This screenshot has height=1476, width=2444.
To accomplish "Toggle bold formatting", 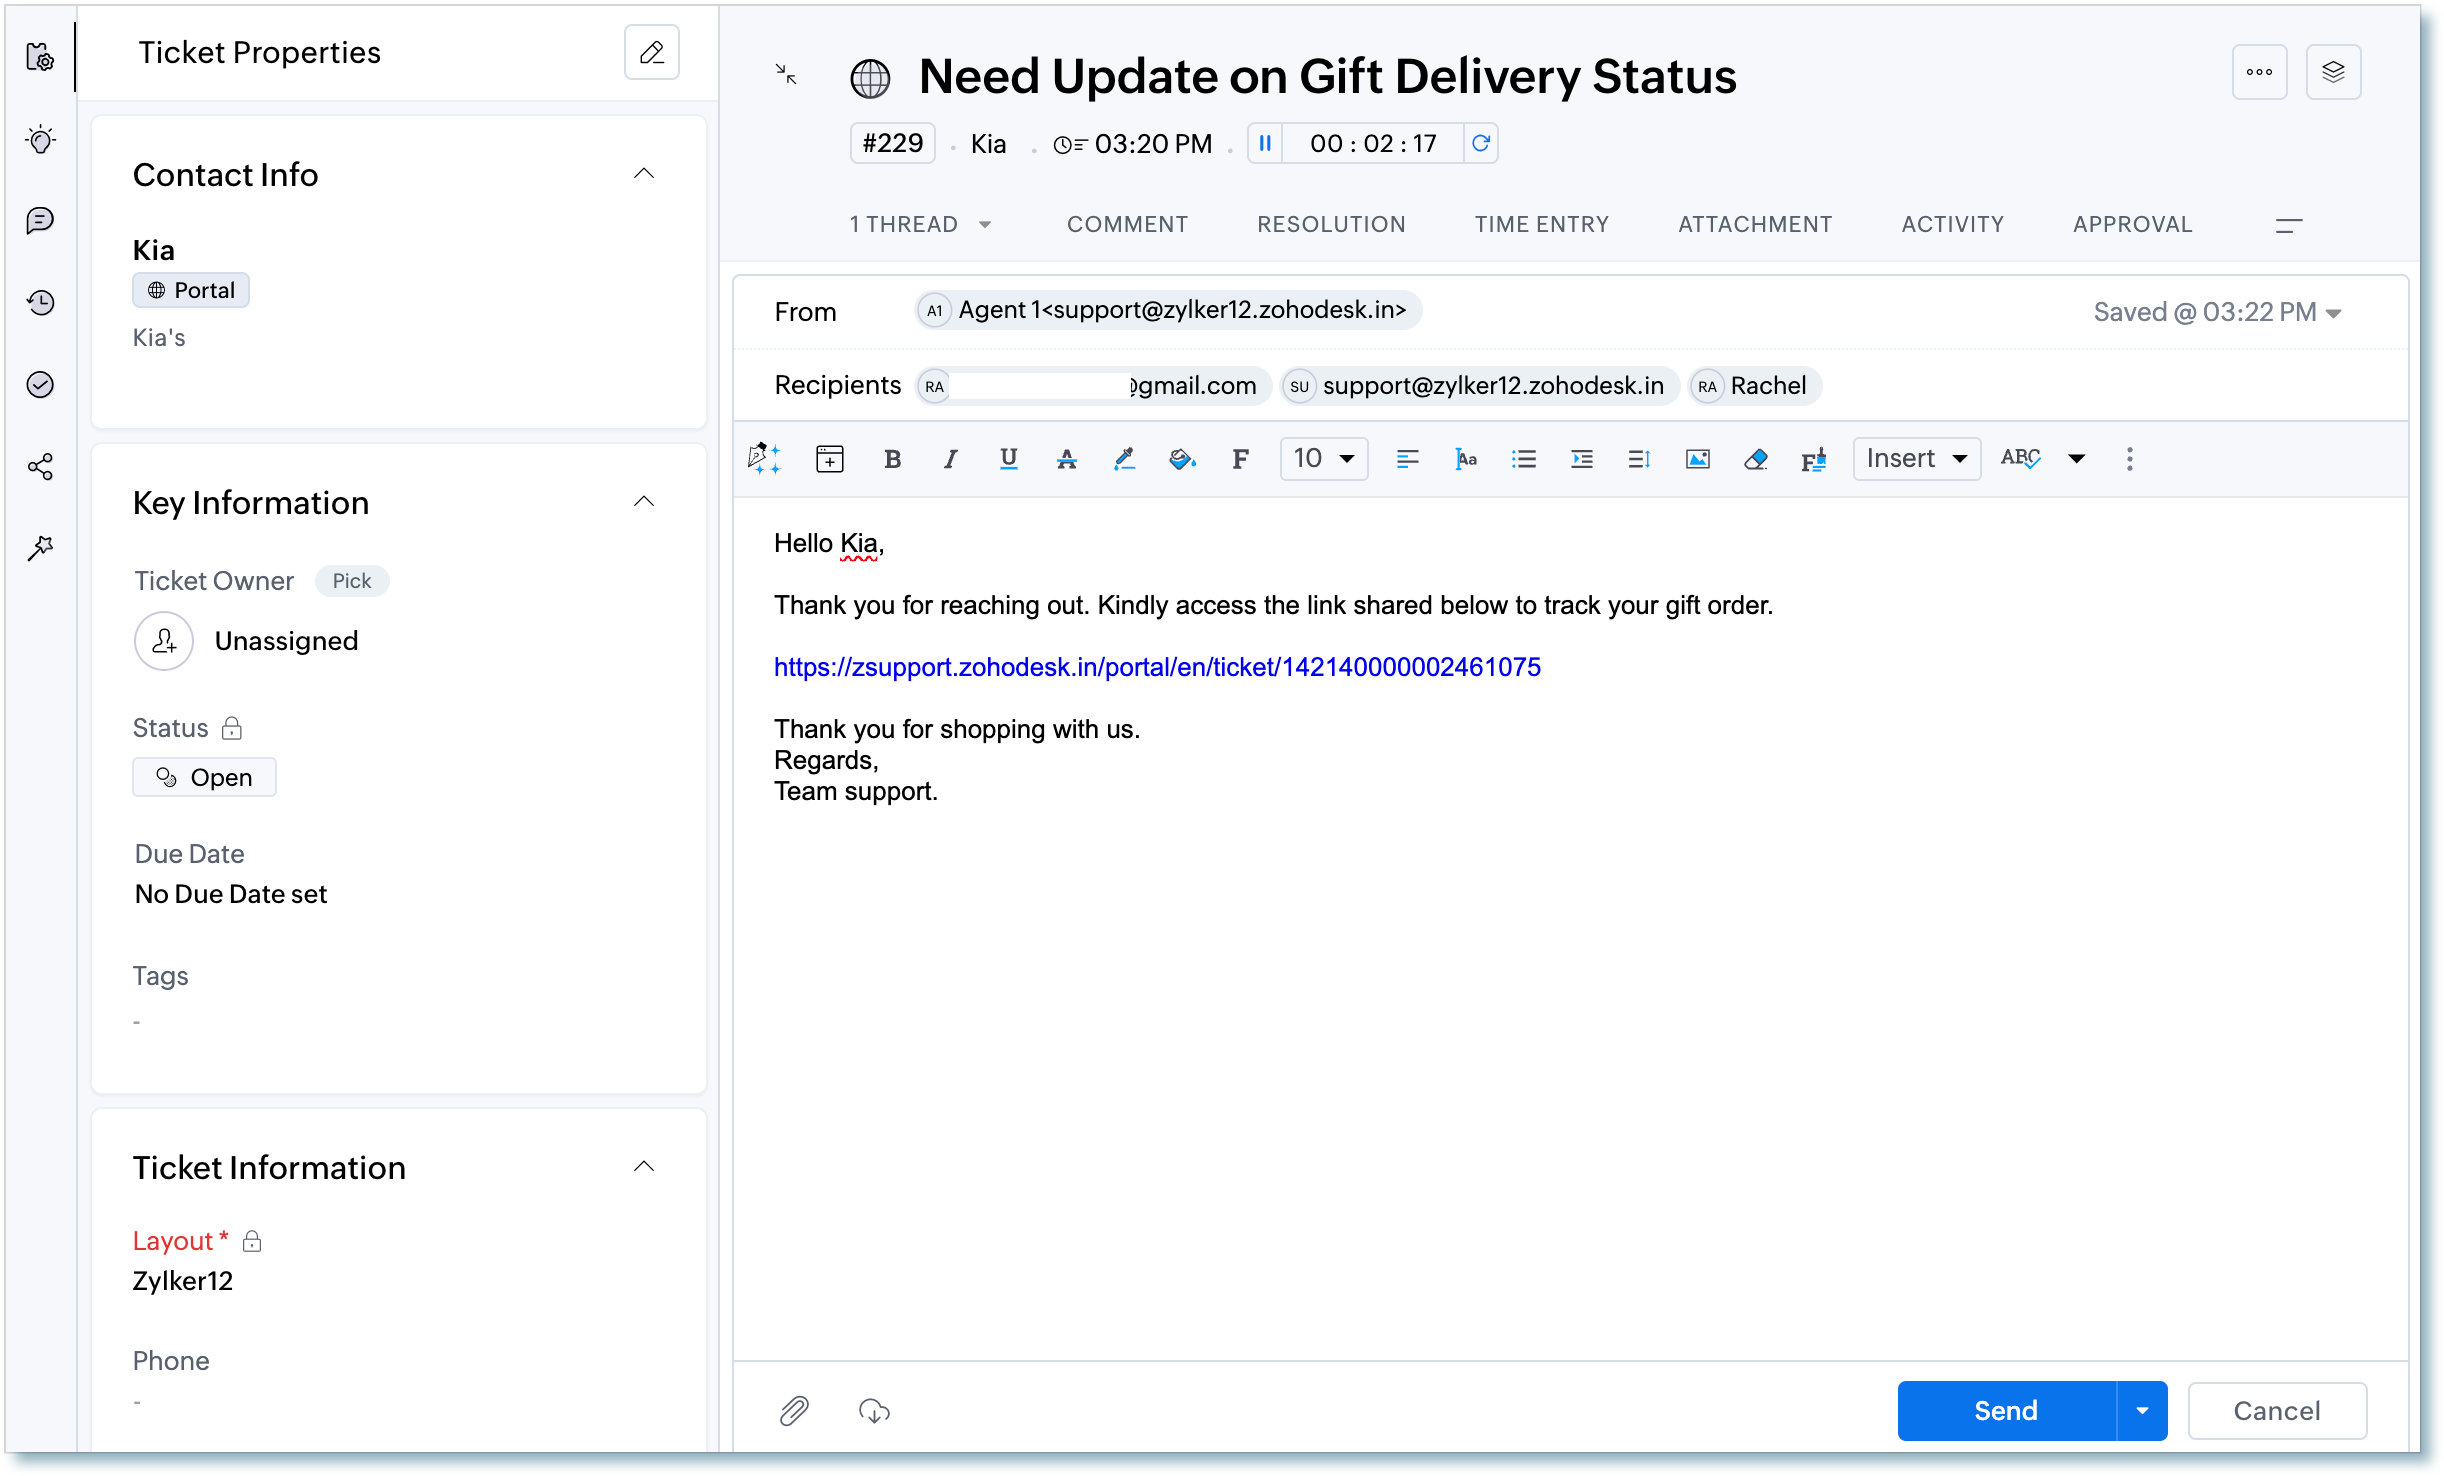I will click(892, 459).
